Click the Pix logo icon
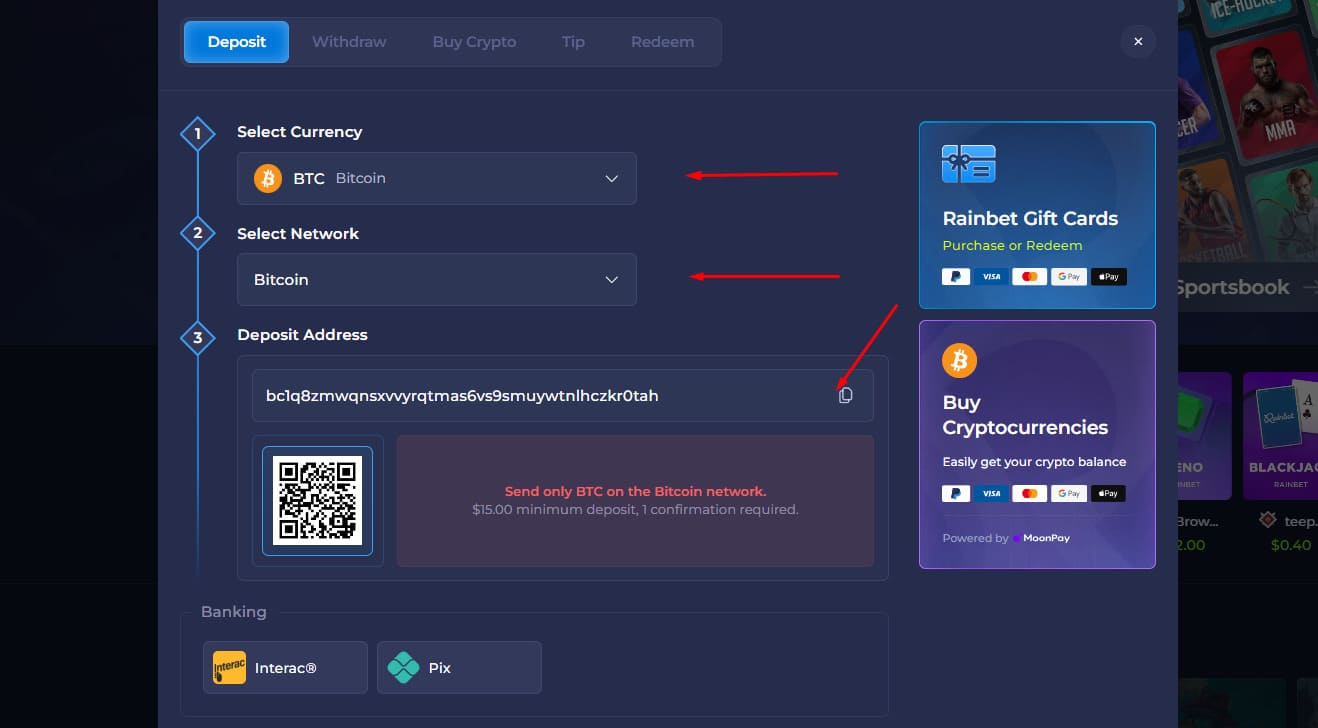The height and width of the screenshot is (728, 1318). 403,667
